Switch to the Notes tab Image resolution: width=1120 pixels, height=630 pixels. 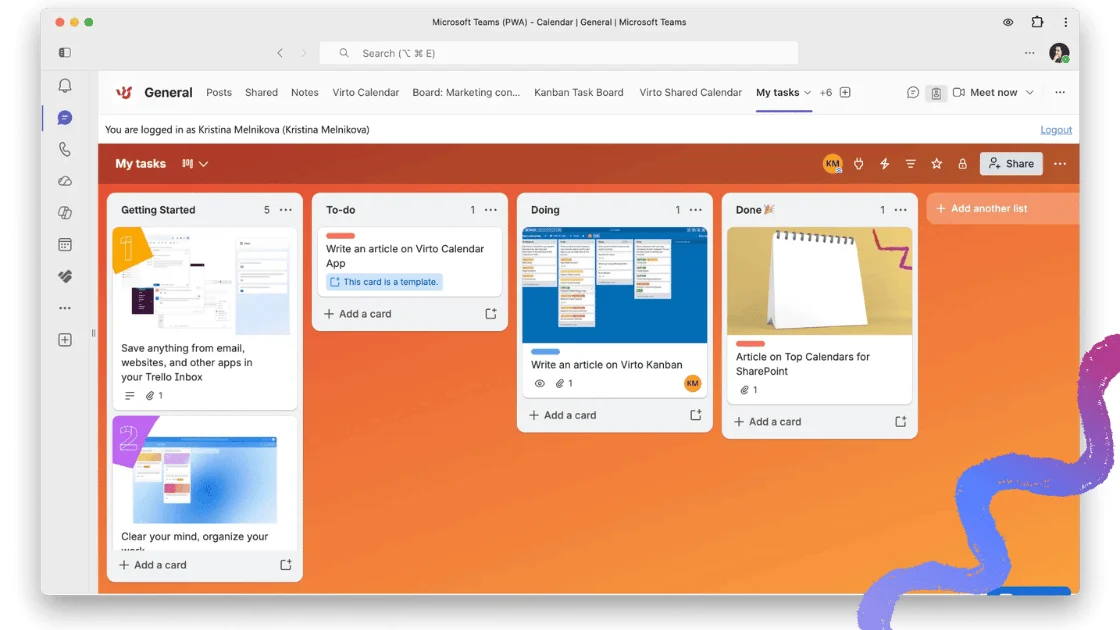304,92
